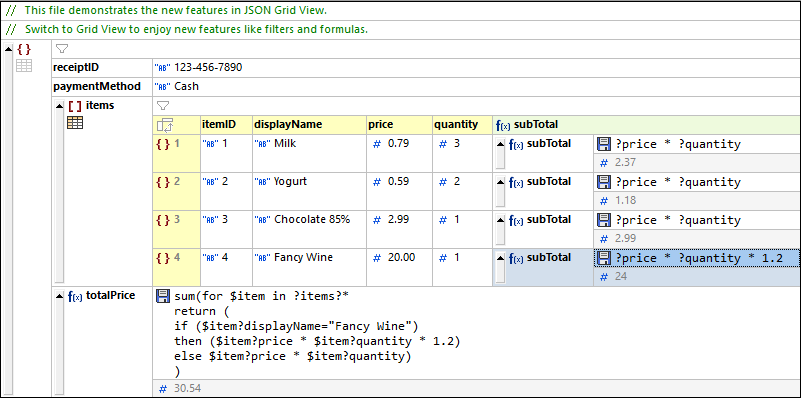The height and width of the screenshot is (398, 801).
Task: Click object braces icon of row 3
Action: pyautogui.click(x=163, y=220)
